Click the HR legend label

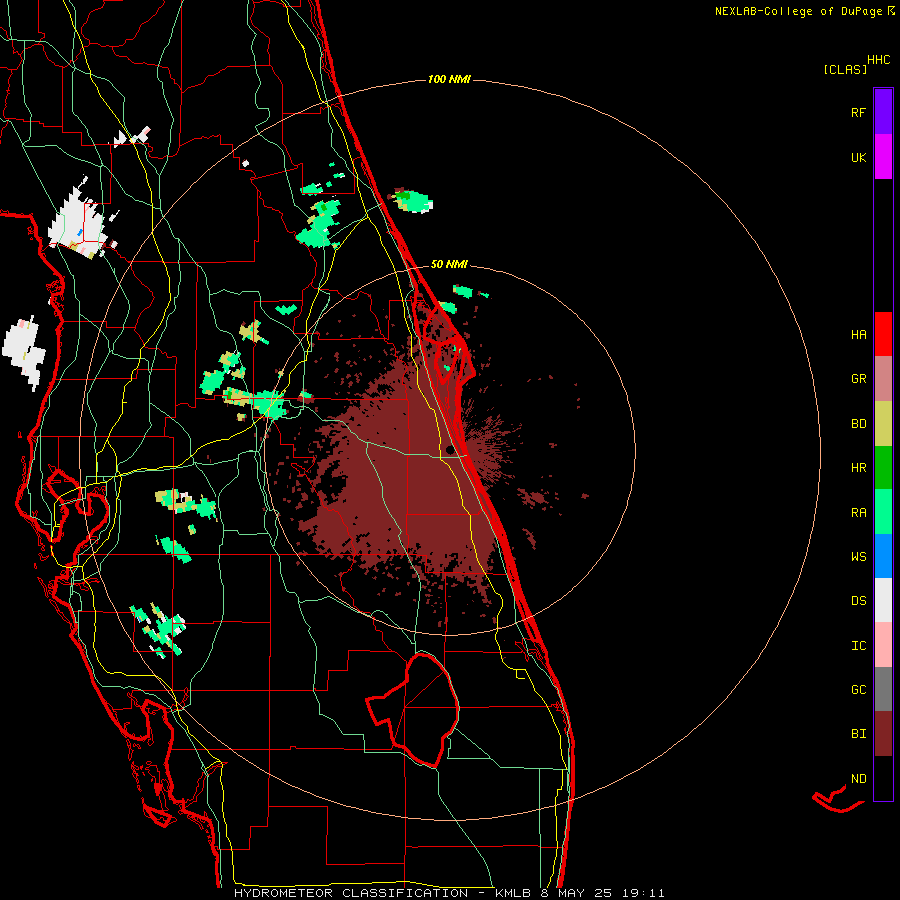coord(858,468)
